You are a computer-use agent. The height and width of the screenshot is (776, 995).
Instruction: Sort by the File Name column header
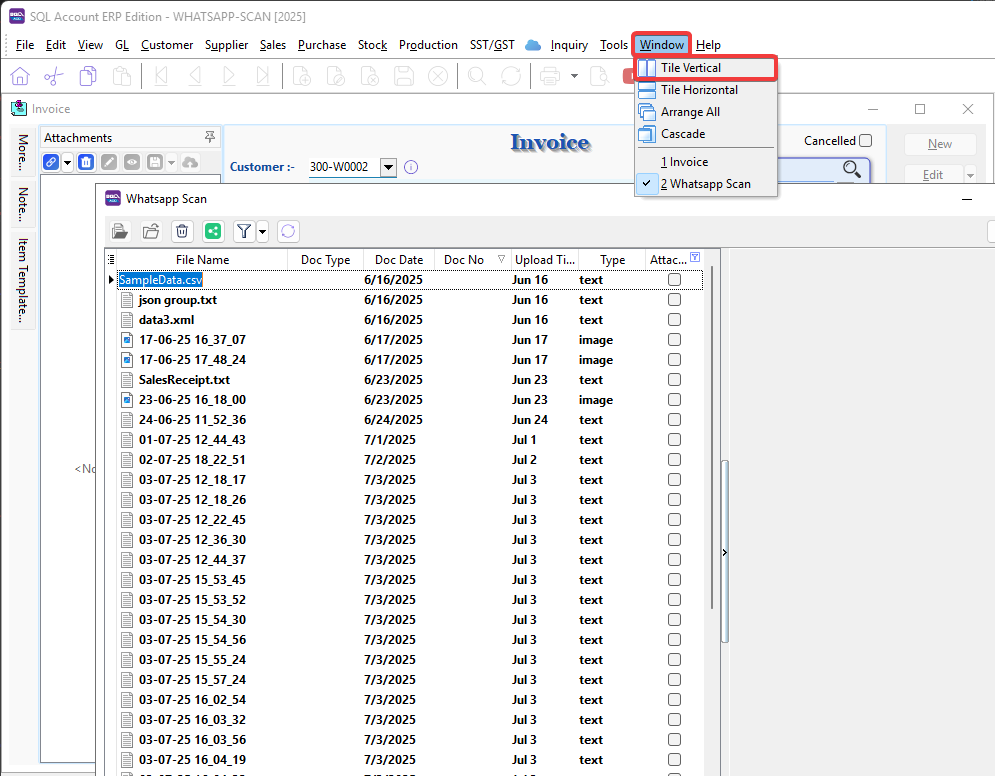(x=202, y=260)
